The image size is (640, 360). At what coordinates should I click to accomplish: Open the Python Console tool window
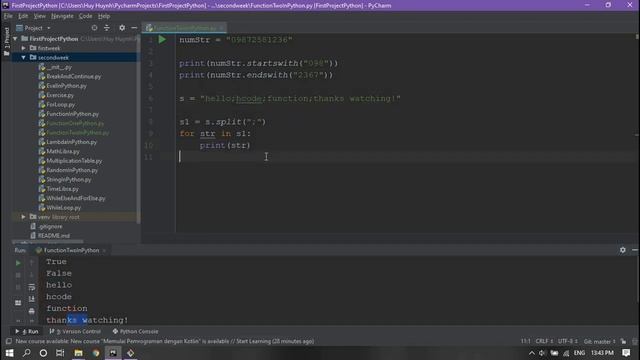click(135, 331)
